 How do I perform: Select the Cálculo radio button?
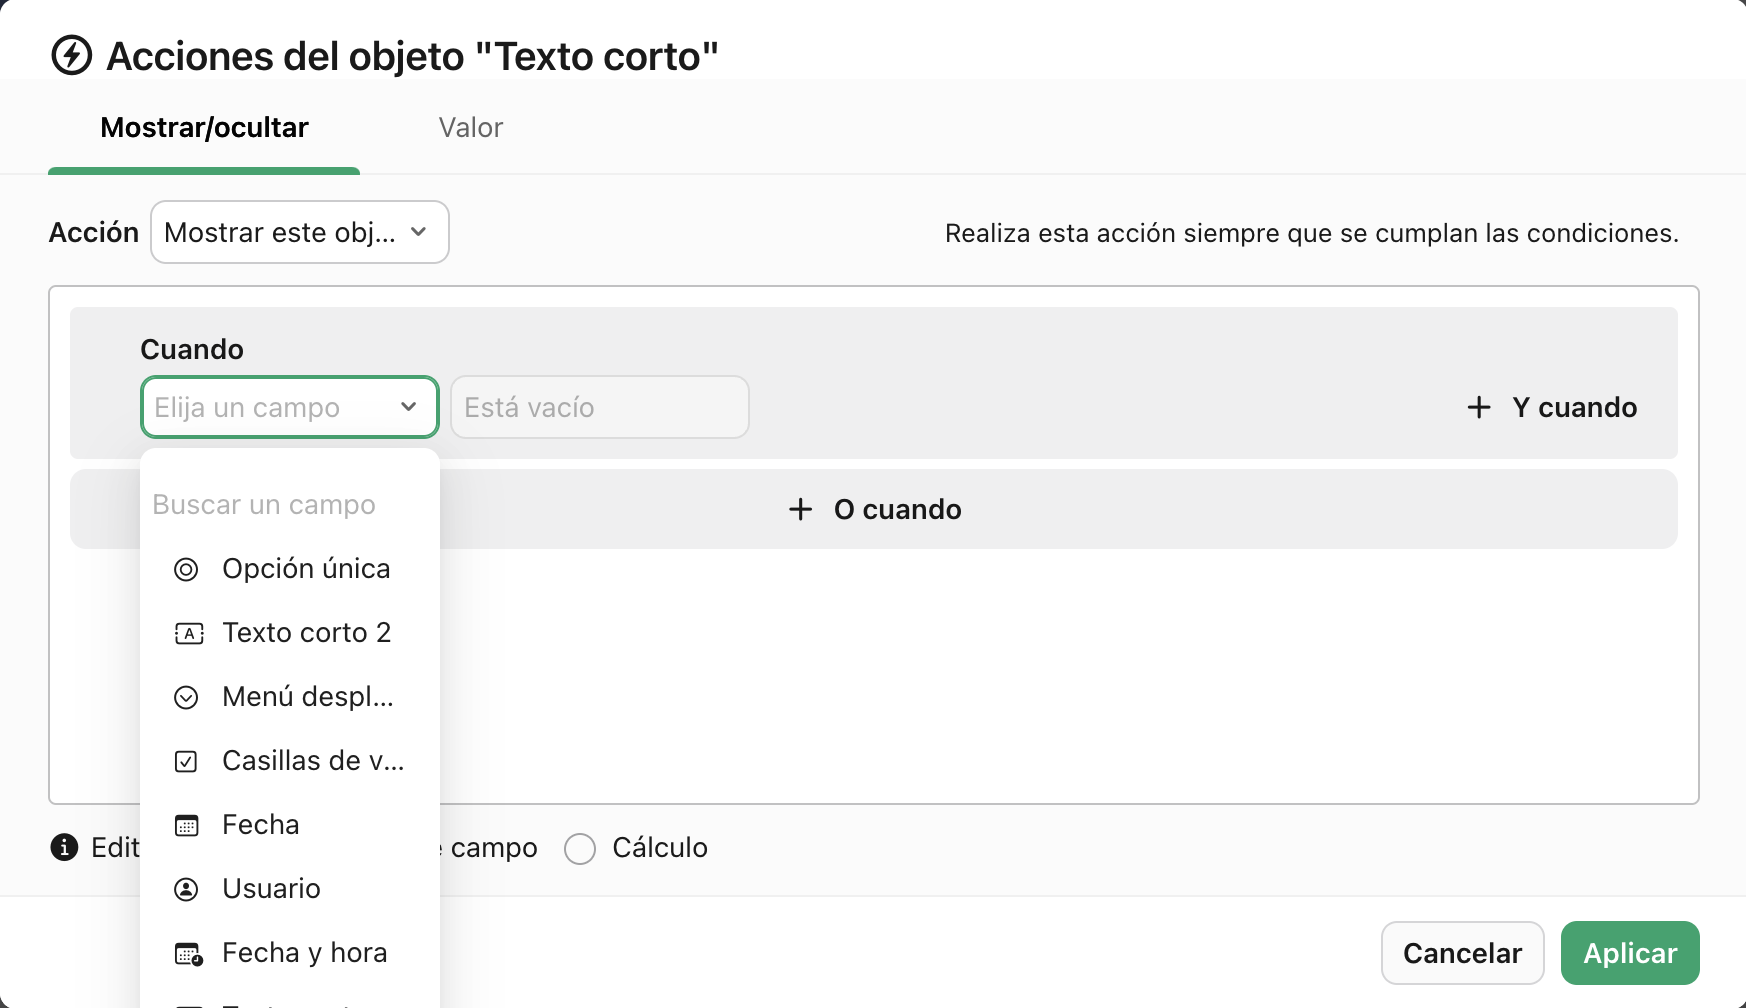pyautogui.click(x=580, y=848)
